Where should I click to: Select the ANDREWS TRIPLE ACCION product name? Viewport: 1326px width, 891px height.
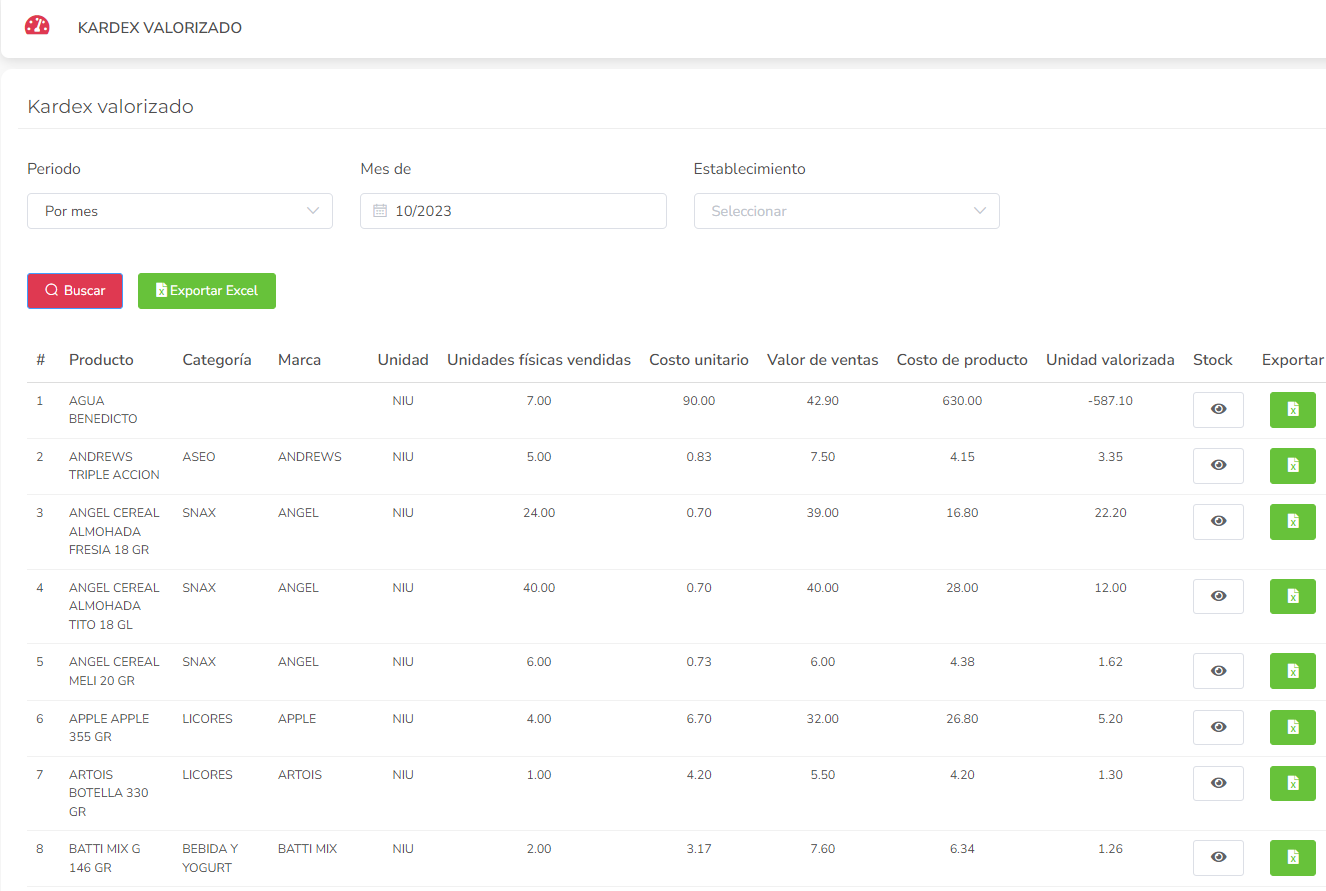pyautogui.click(x=114, y=466)
